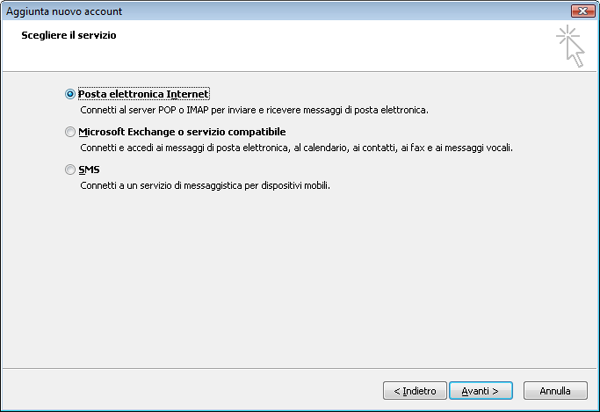Click the Exchange calendario and contatti description
The height and width of the screenshot is (412, 600).
tap(297, 148)
